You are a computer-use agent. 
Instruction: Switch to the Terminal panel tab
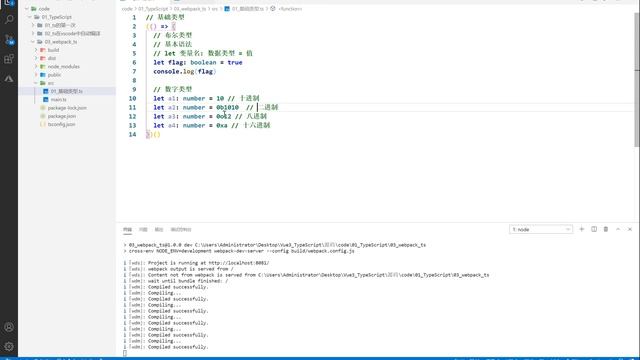pos(127,229)
